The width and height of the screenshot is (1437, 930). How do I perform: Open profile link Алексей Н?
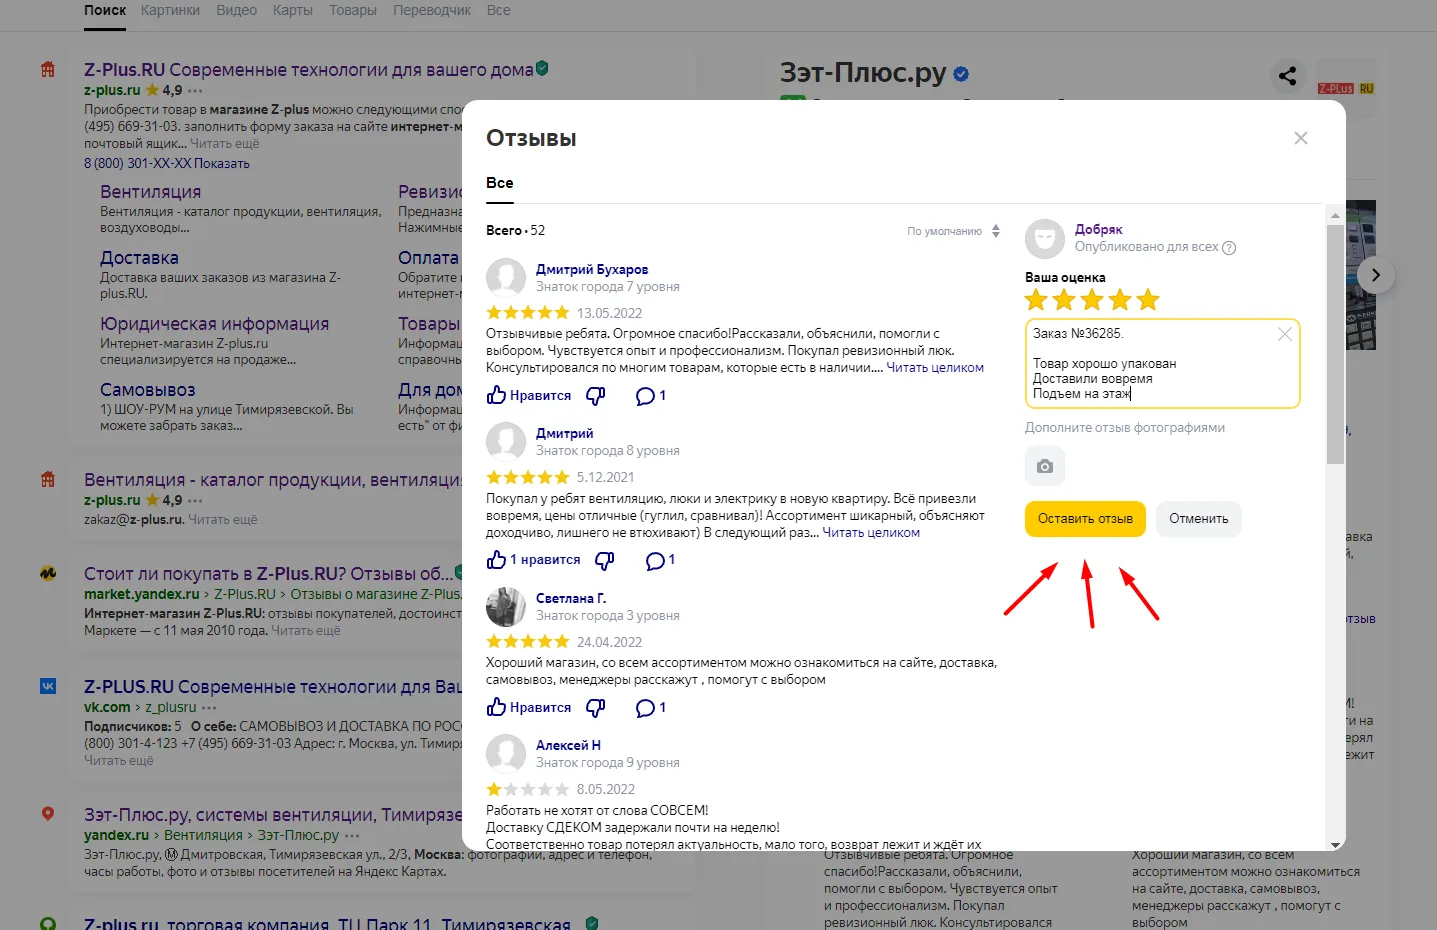tap(568, 745)
